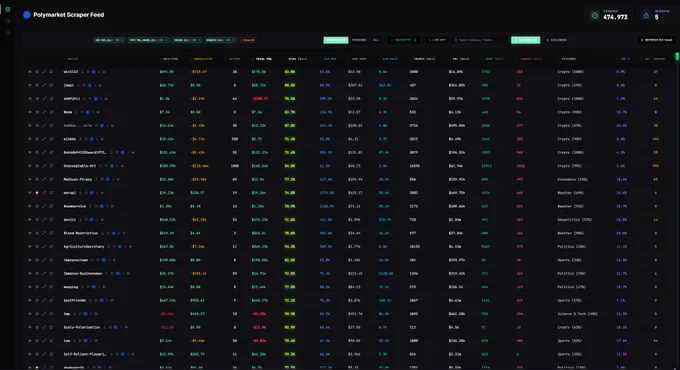Expand the Immense-Businessman row with arrows icon
The width and height of the screenshot is (680, 370).
point(44,273)
